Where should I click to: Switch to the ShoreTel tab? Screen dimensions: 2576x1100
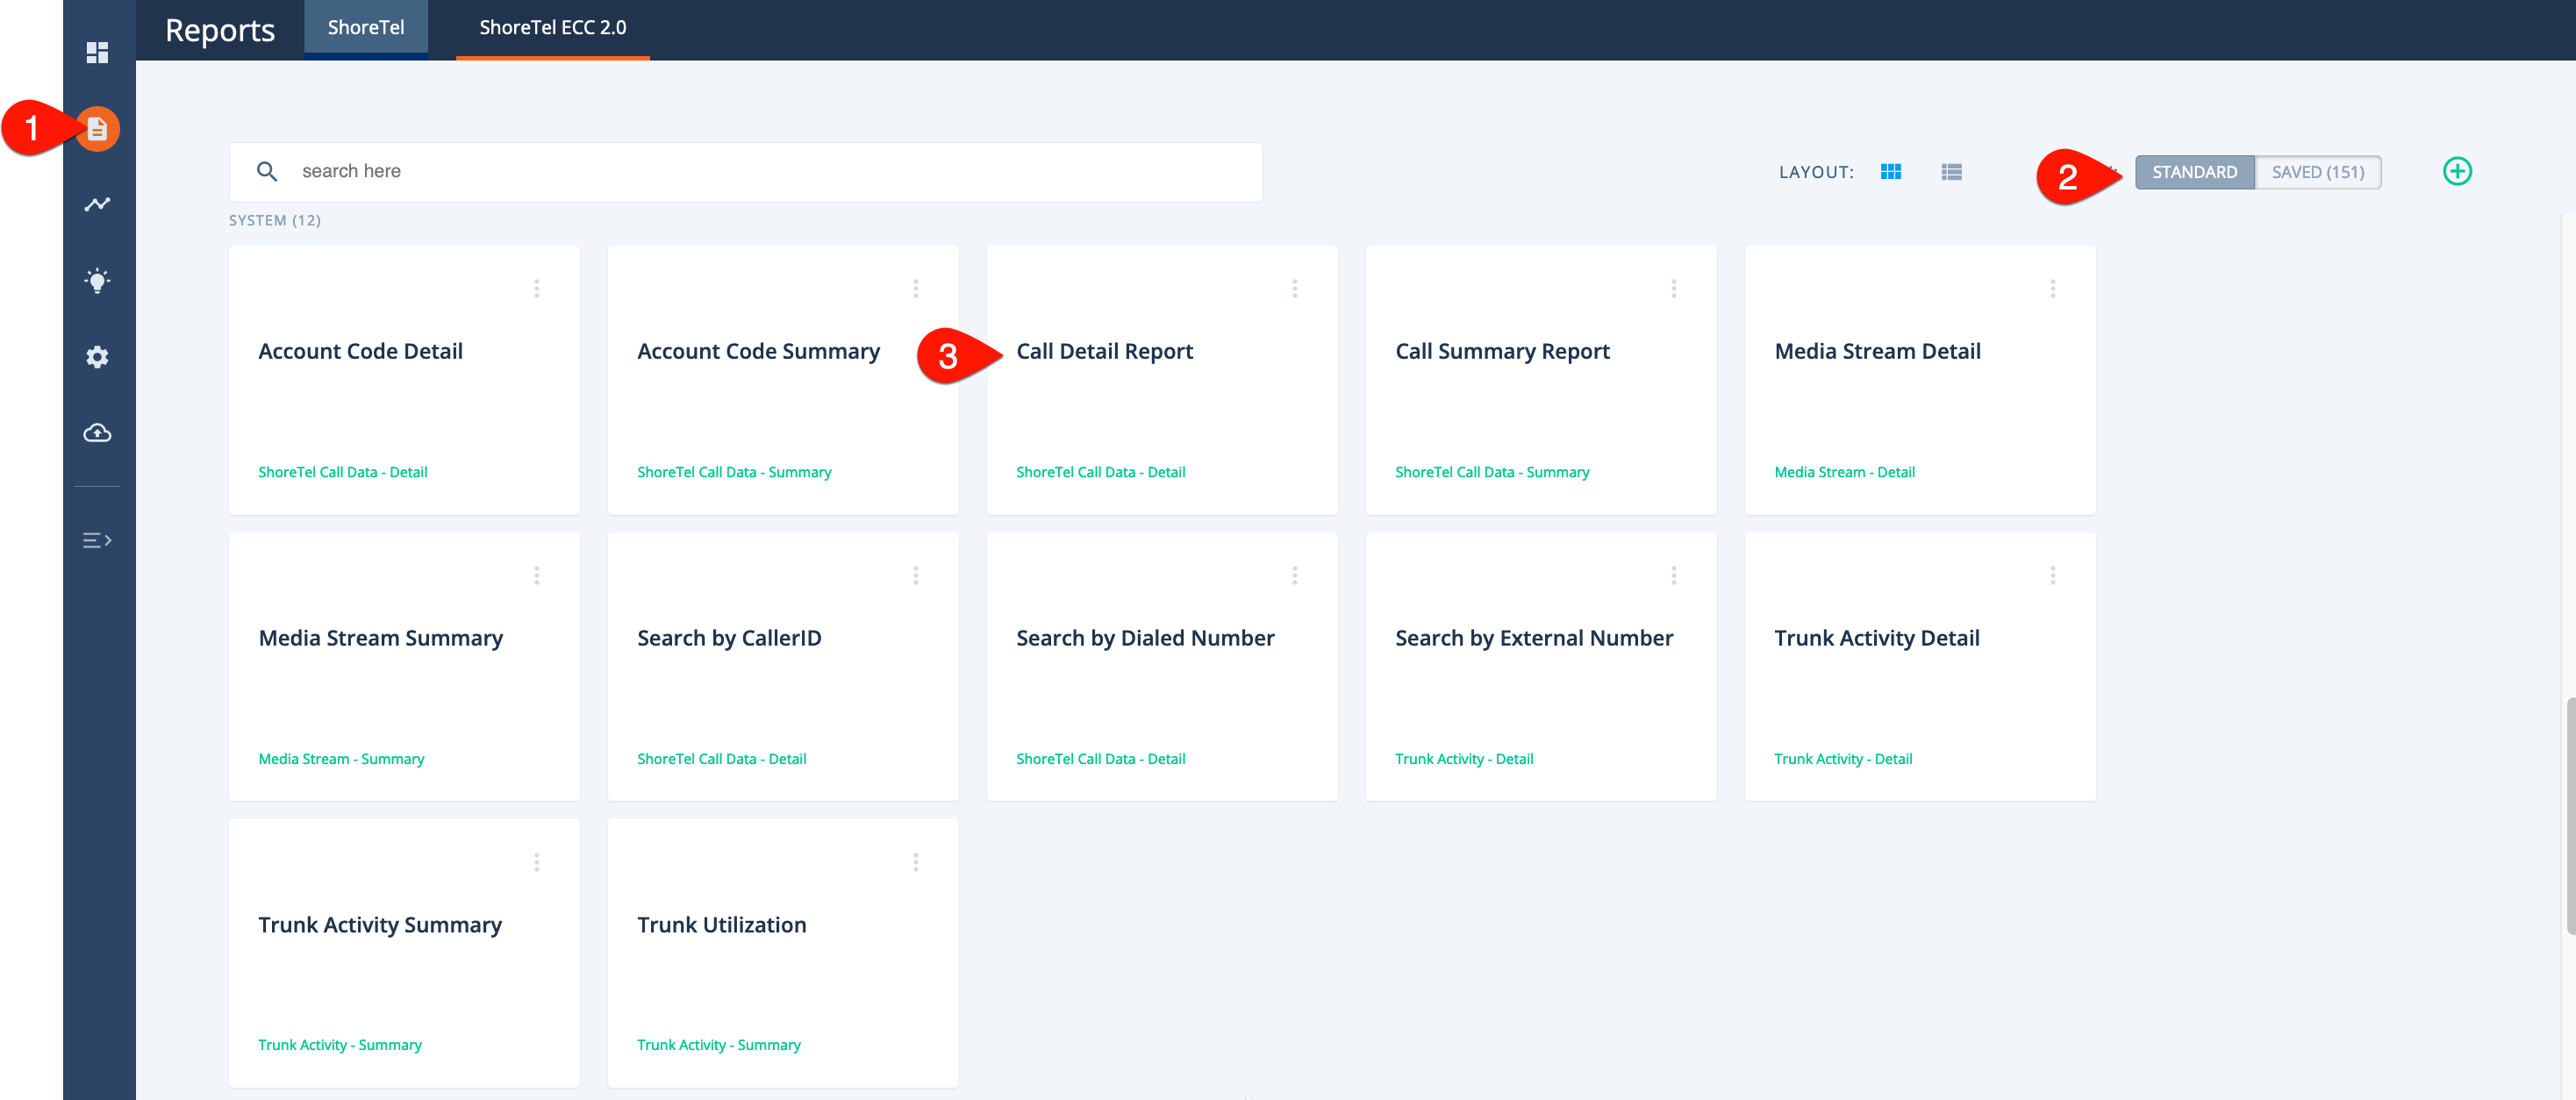tap(366, 28)
